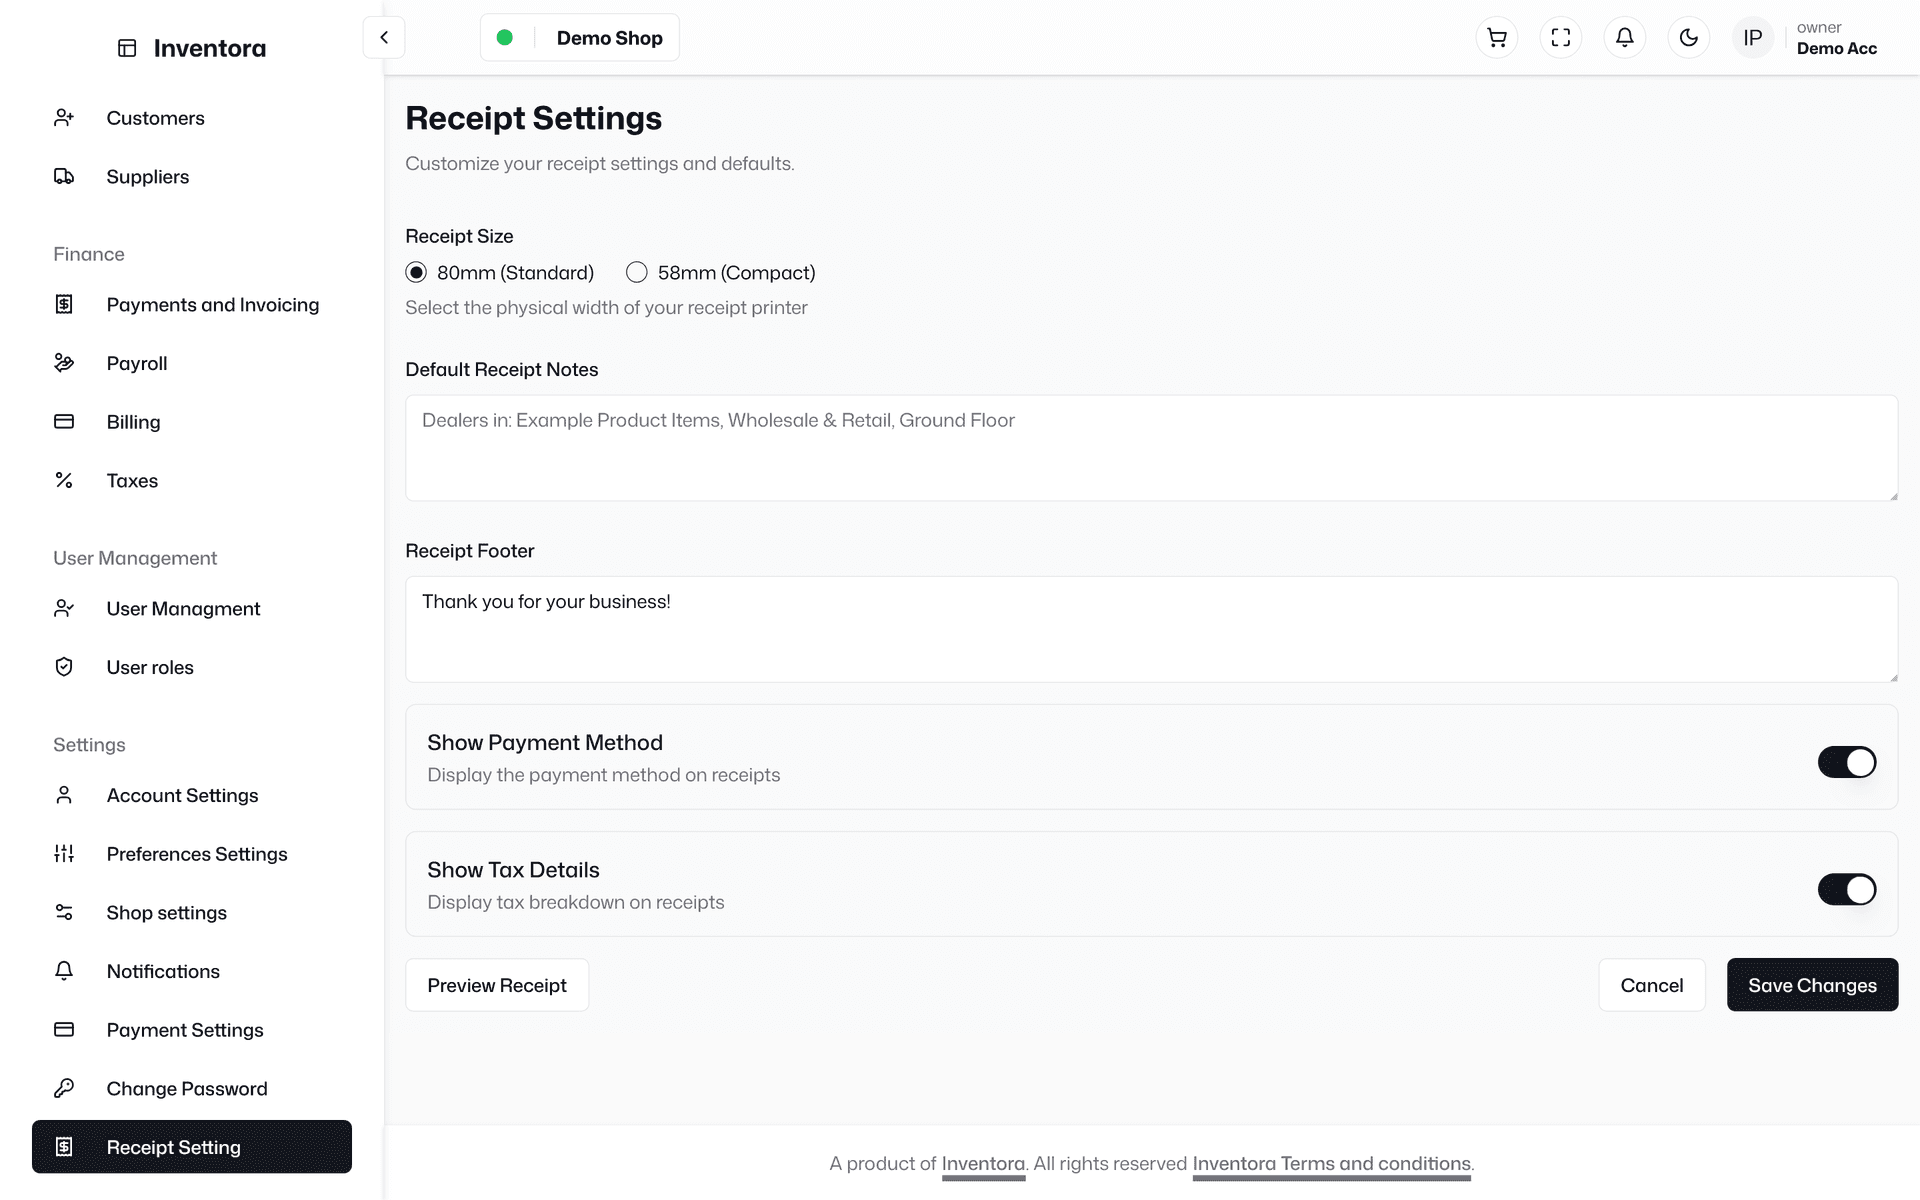Open Payment Settings in sidebar
Viewport: 1920px width, 1200px height.
point(192,1030)
